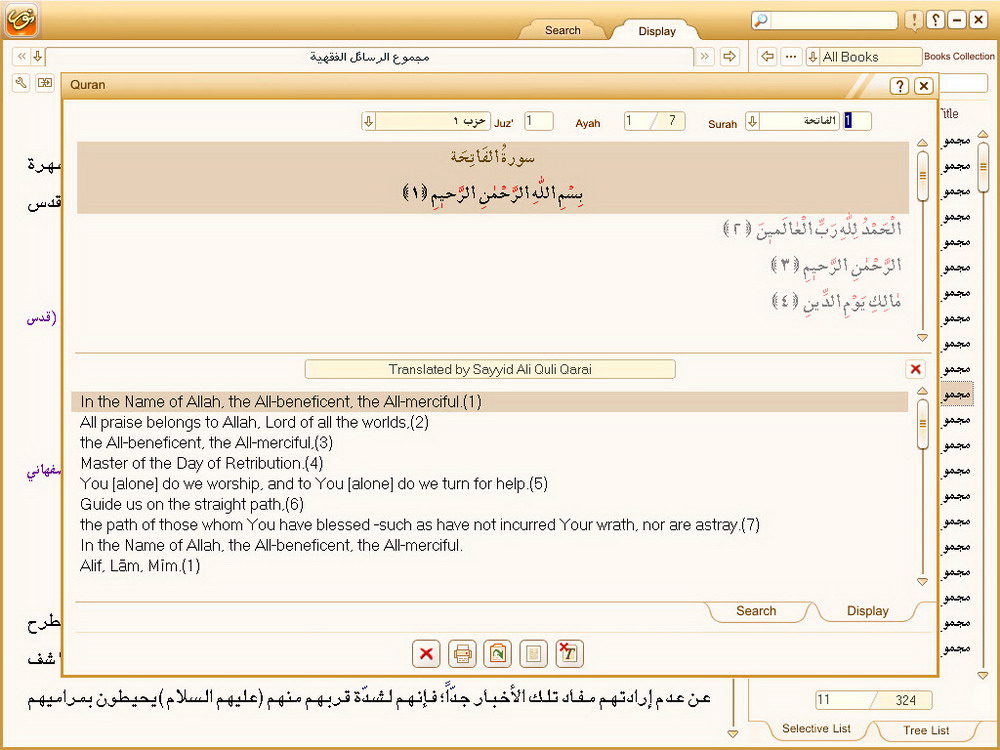Select translation line "All praise belongs to Allah"

pos(254,422)
